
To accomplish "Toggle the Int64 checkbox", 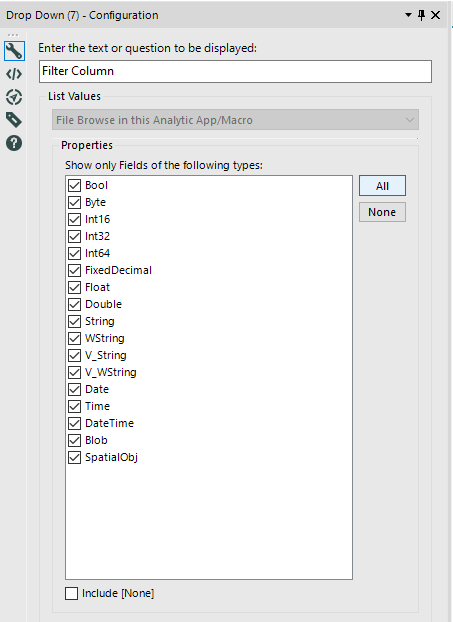I will pyautogui.click(x=75, y=253).
